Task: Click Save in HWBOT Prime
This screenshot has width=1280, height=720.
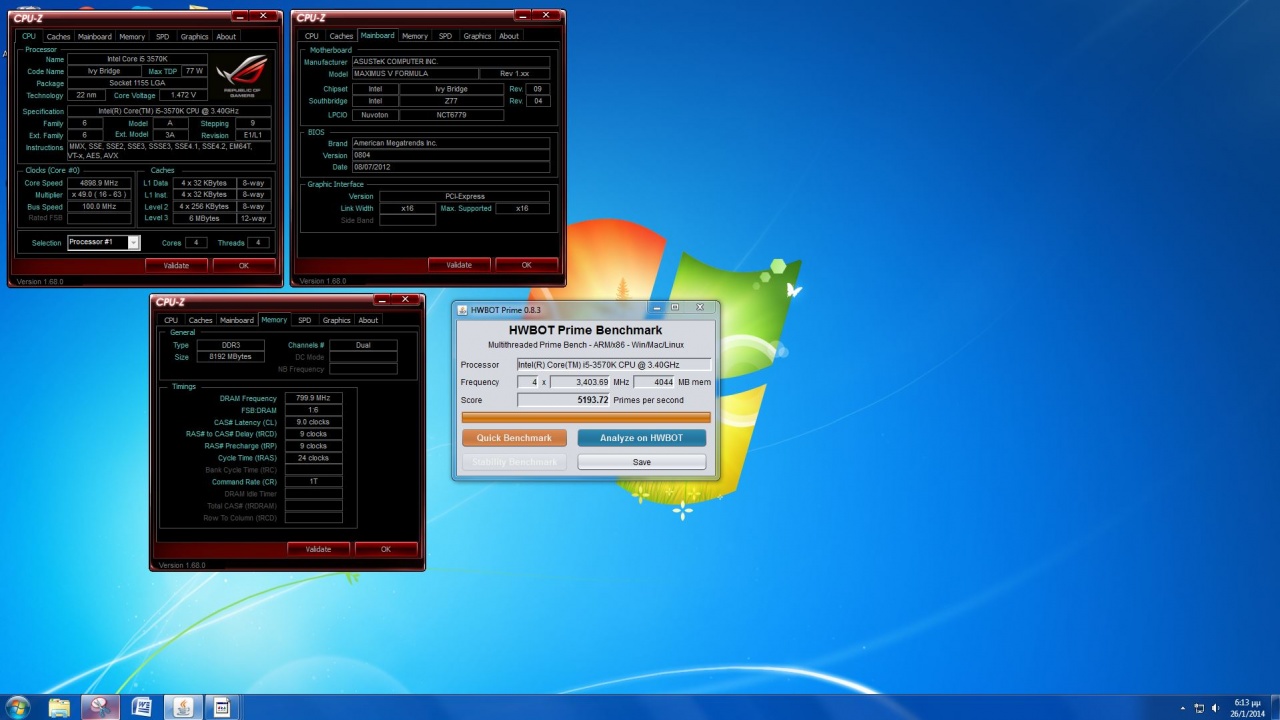Action: (641, 462)
